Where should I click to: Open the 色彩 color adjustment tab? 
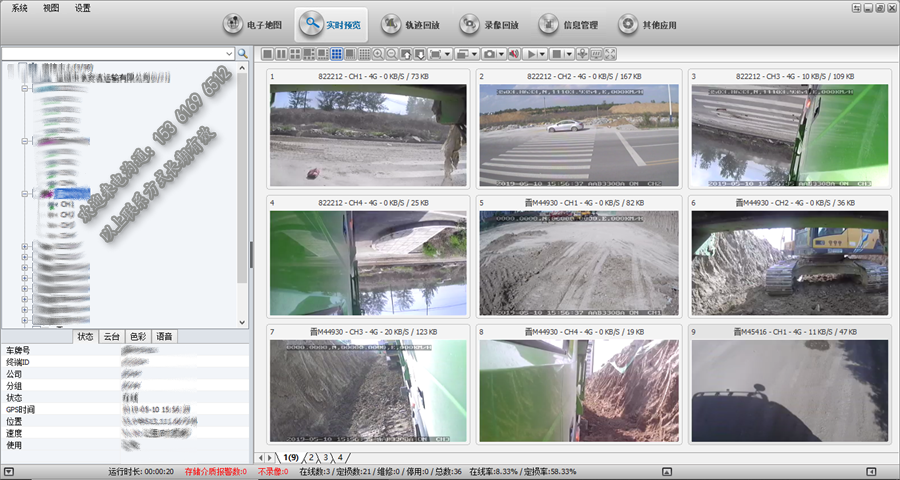coord(138,337)
